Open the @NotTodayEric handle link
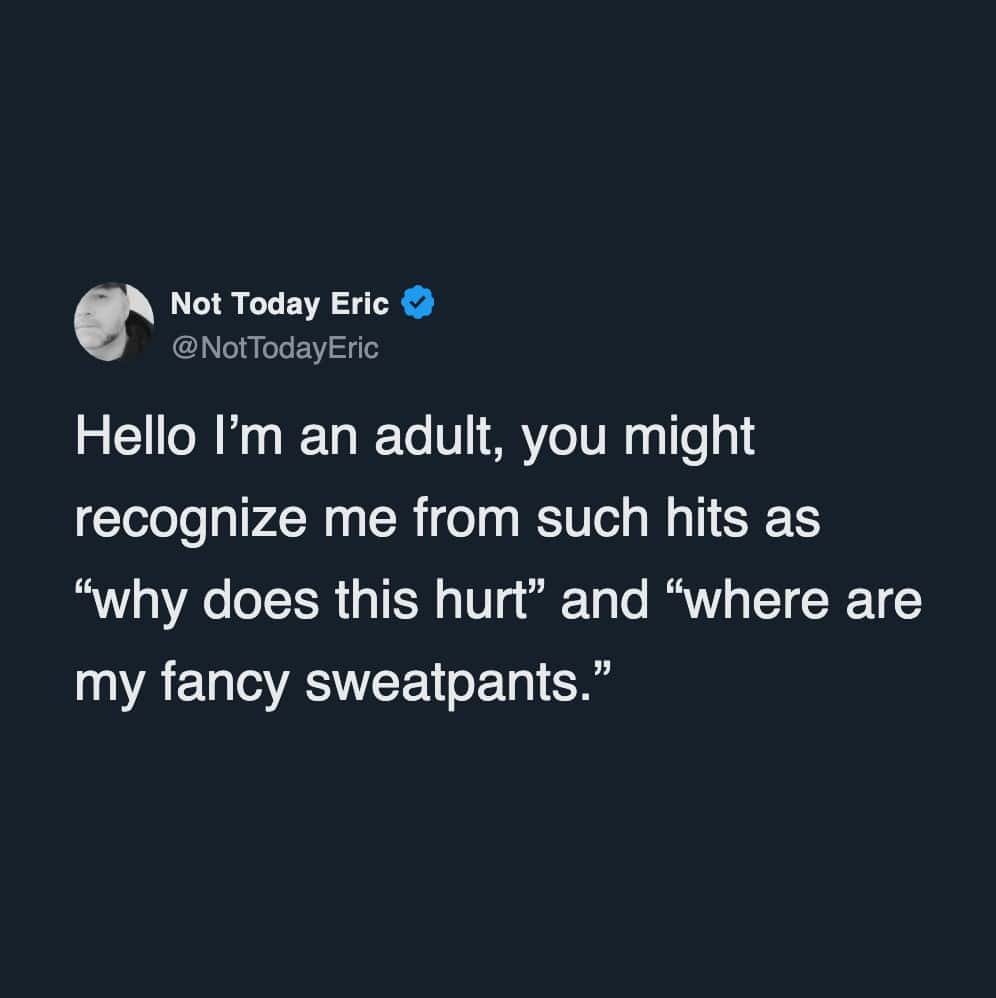 (275, 349)
